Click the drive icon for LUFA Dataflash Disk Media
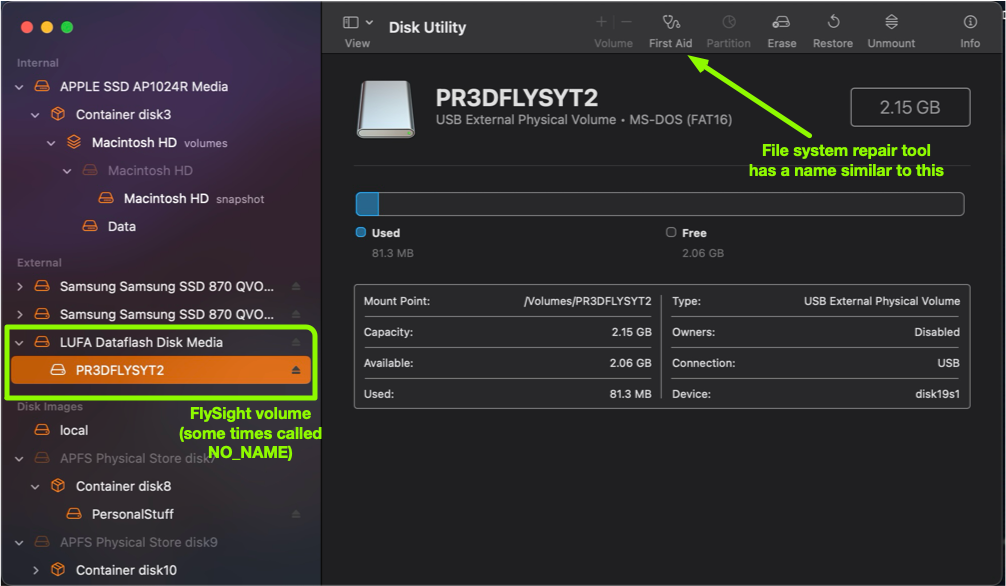1006x586 pixels. [42, 342]
